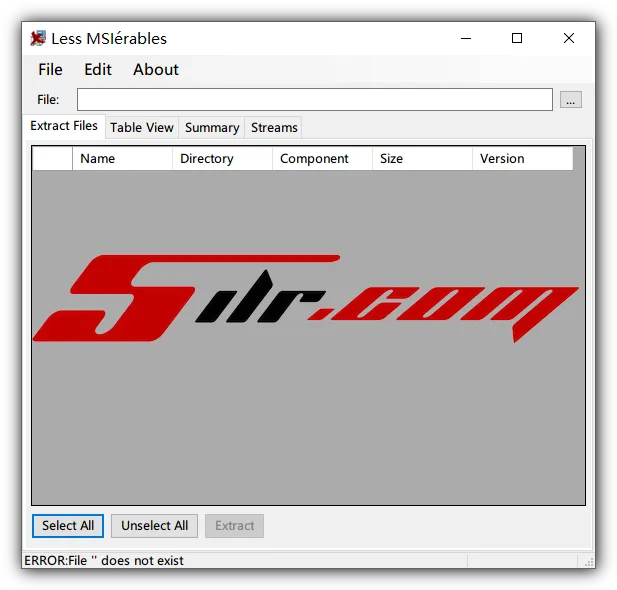Viewport: 617px width, 590px height.
Task: Open the Edit menu
Action: [98, 70]
